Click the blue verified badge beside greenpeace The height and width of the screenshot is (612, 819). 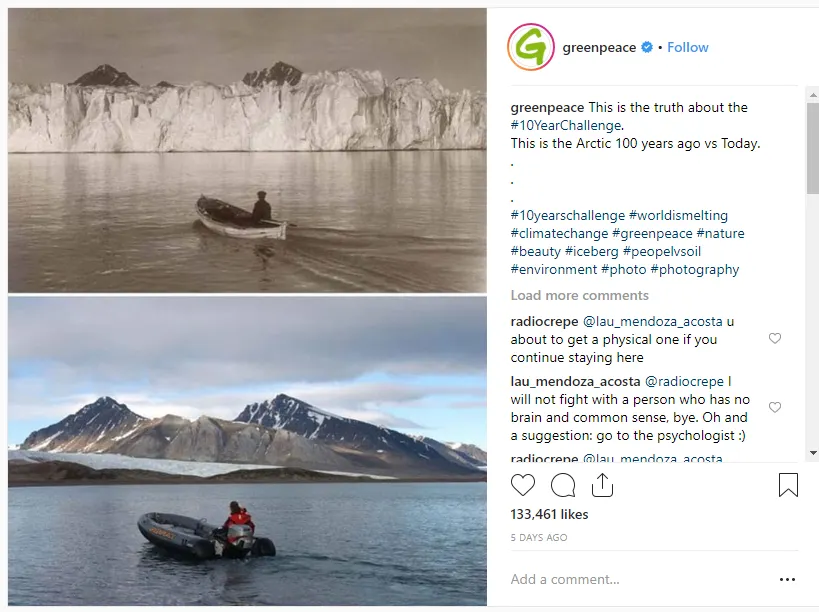[647, 47]
